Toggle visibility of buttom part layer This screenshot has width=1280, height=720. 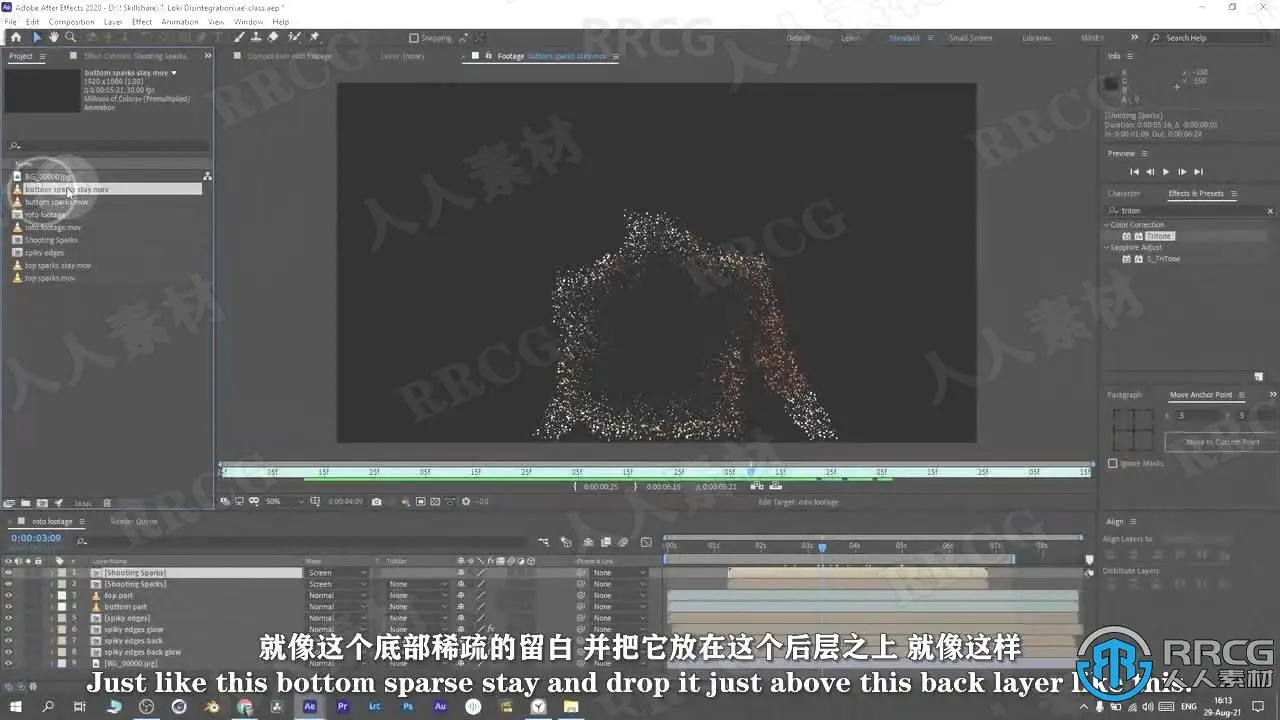tap(8, 607)
